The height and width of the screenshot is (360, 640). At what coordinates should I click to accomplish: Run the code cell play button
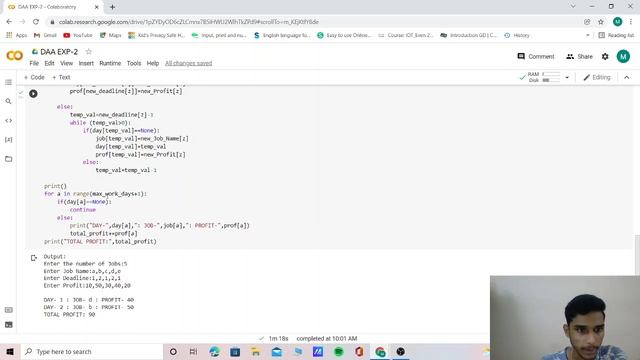click(x=33, y=93)
